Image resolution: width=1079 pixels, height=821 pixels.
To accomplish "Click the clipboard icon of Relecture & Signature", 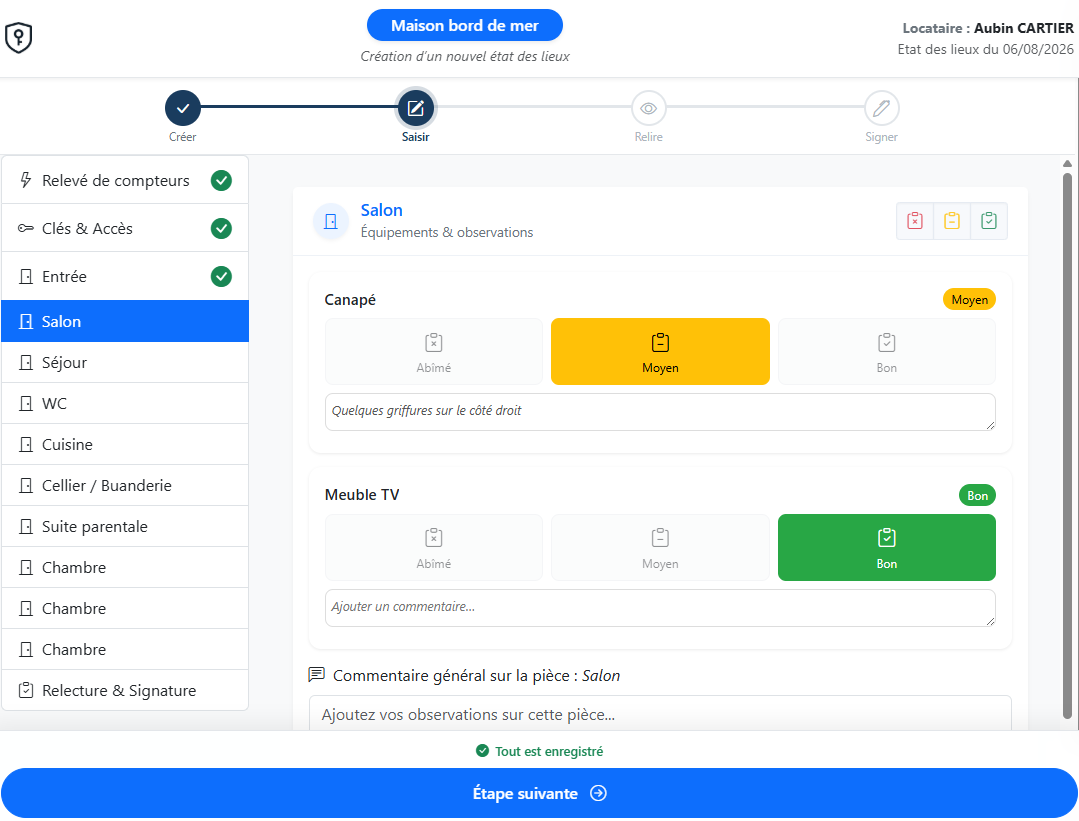I will [x=26, y=690].
